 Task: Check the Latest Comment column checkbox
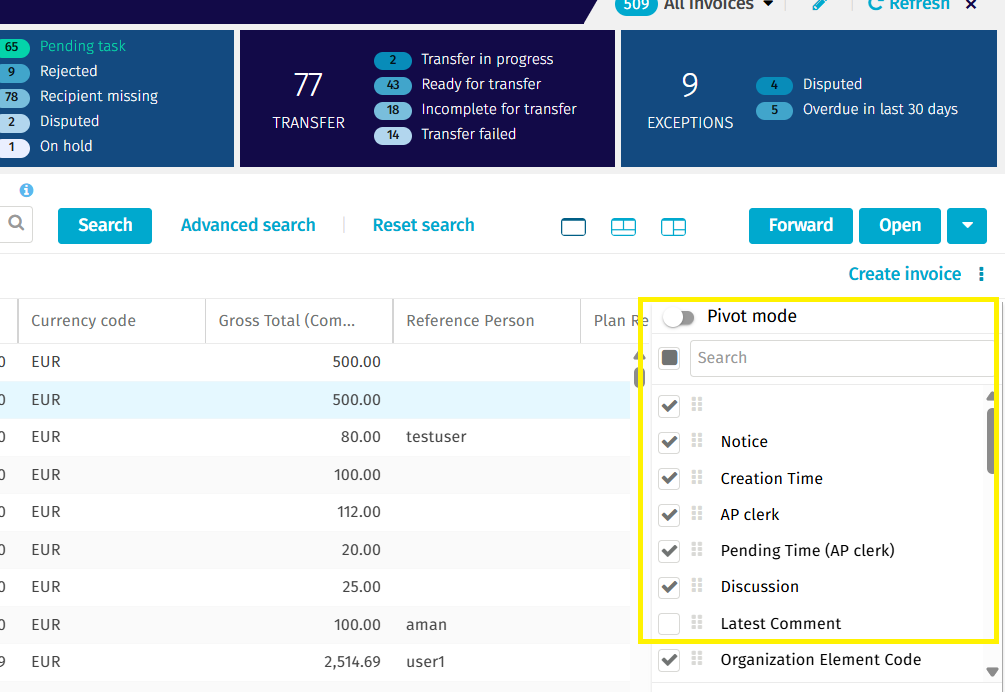(669, 624)
